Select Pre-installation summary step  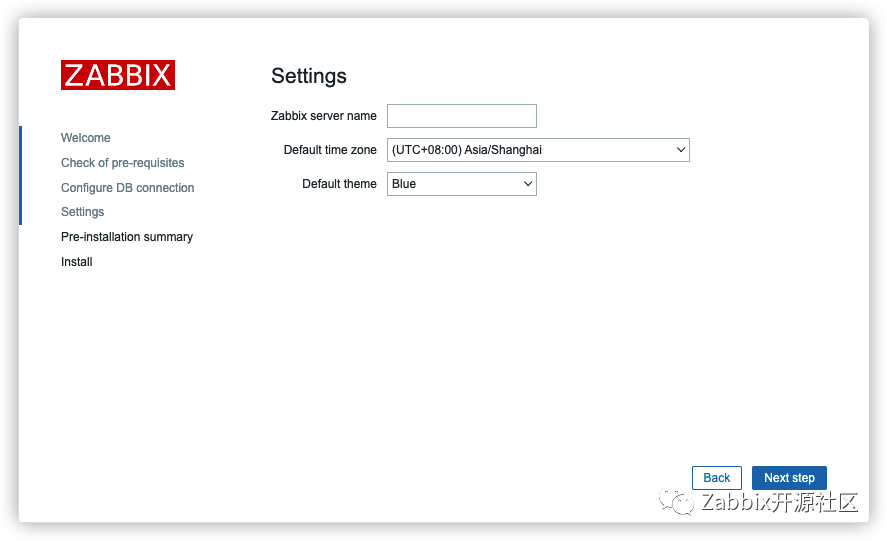click(127, 237)
